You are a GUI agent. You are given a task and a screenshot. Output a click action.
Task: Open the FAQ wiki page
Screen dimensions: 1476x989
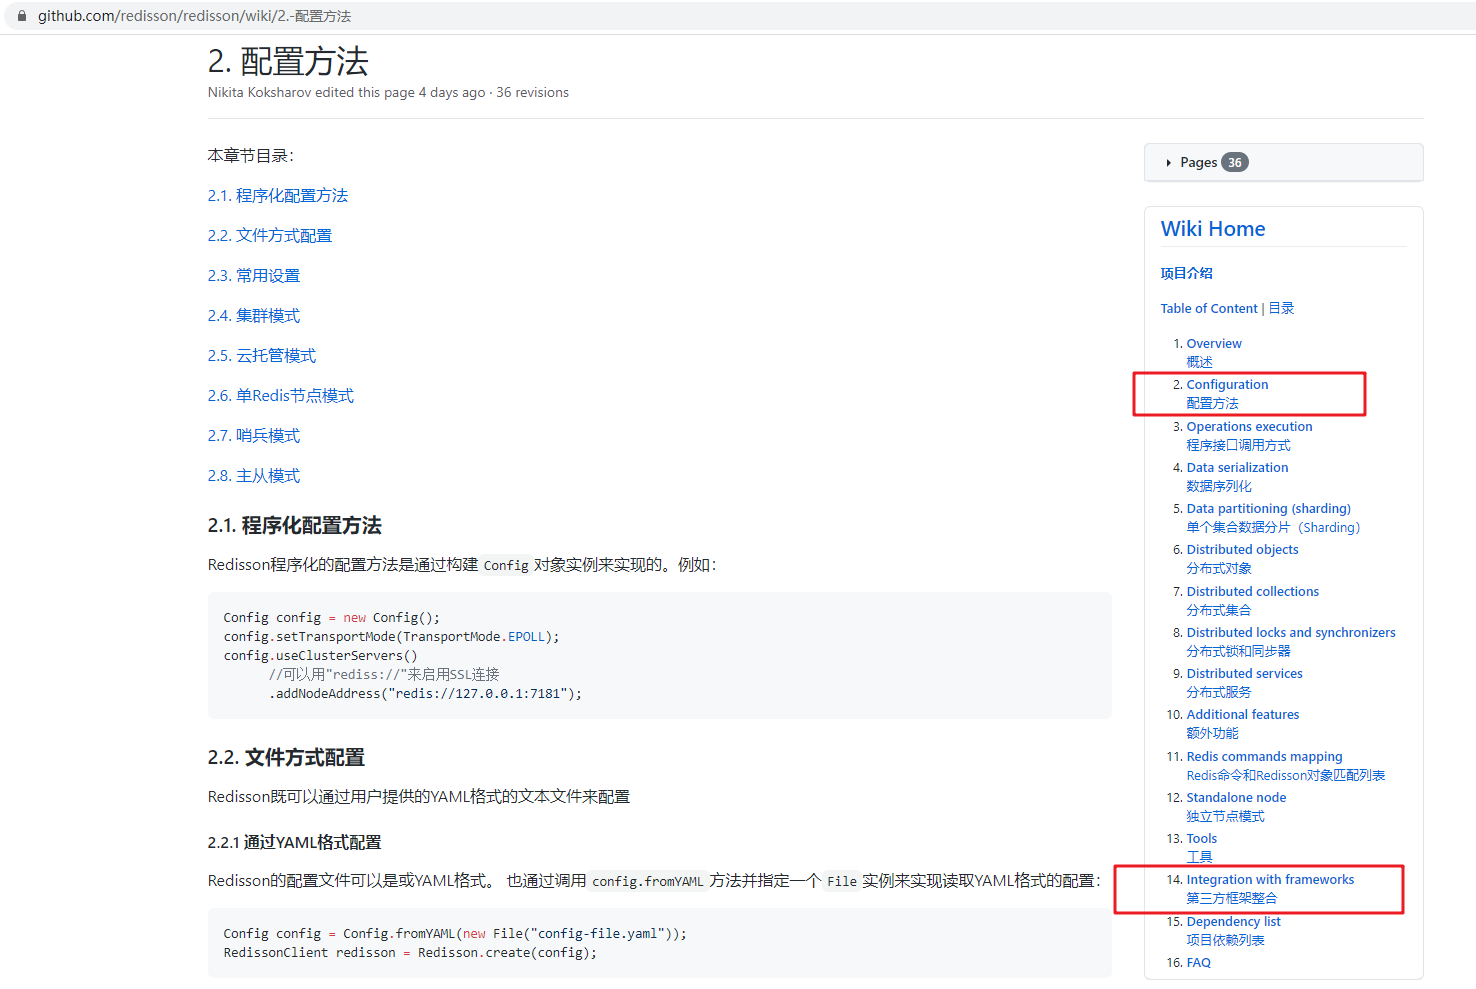[1199, 963]
